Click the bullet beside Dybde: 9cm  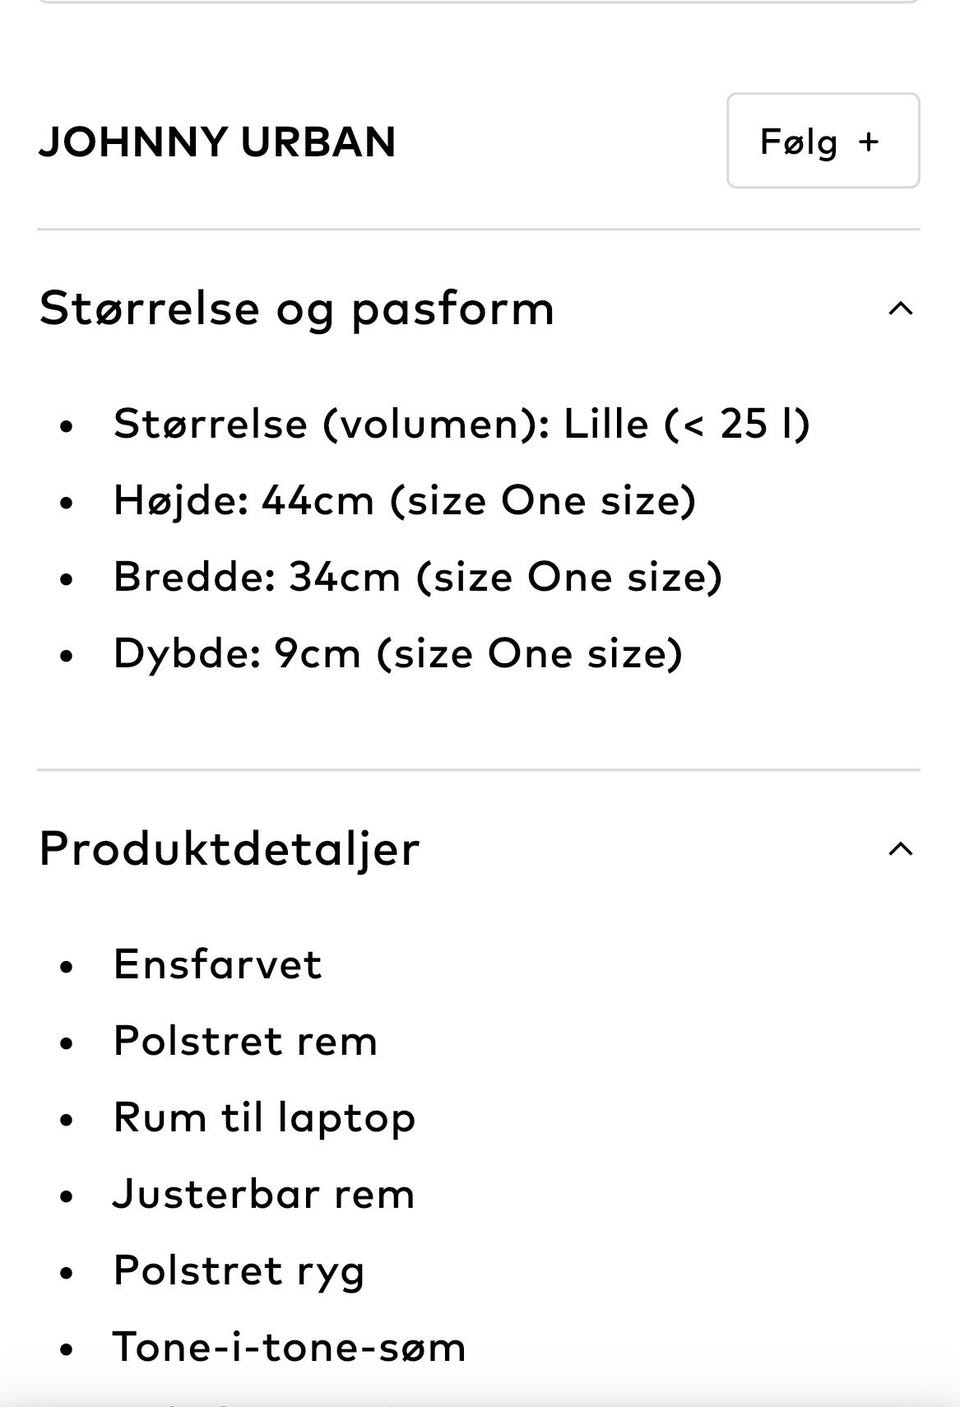(67, 656)
